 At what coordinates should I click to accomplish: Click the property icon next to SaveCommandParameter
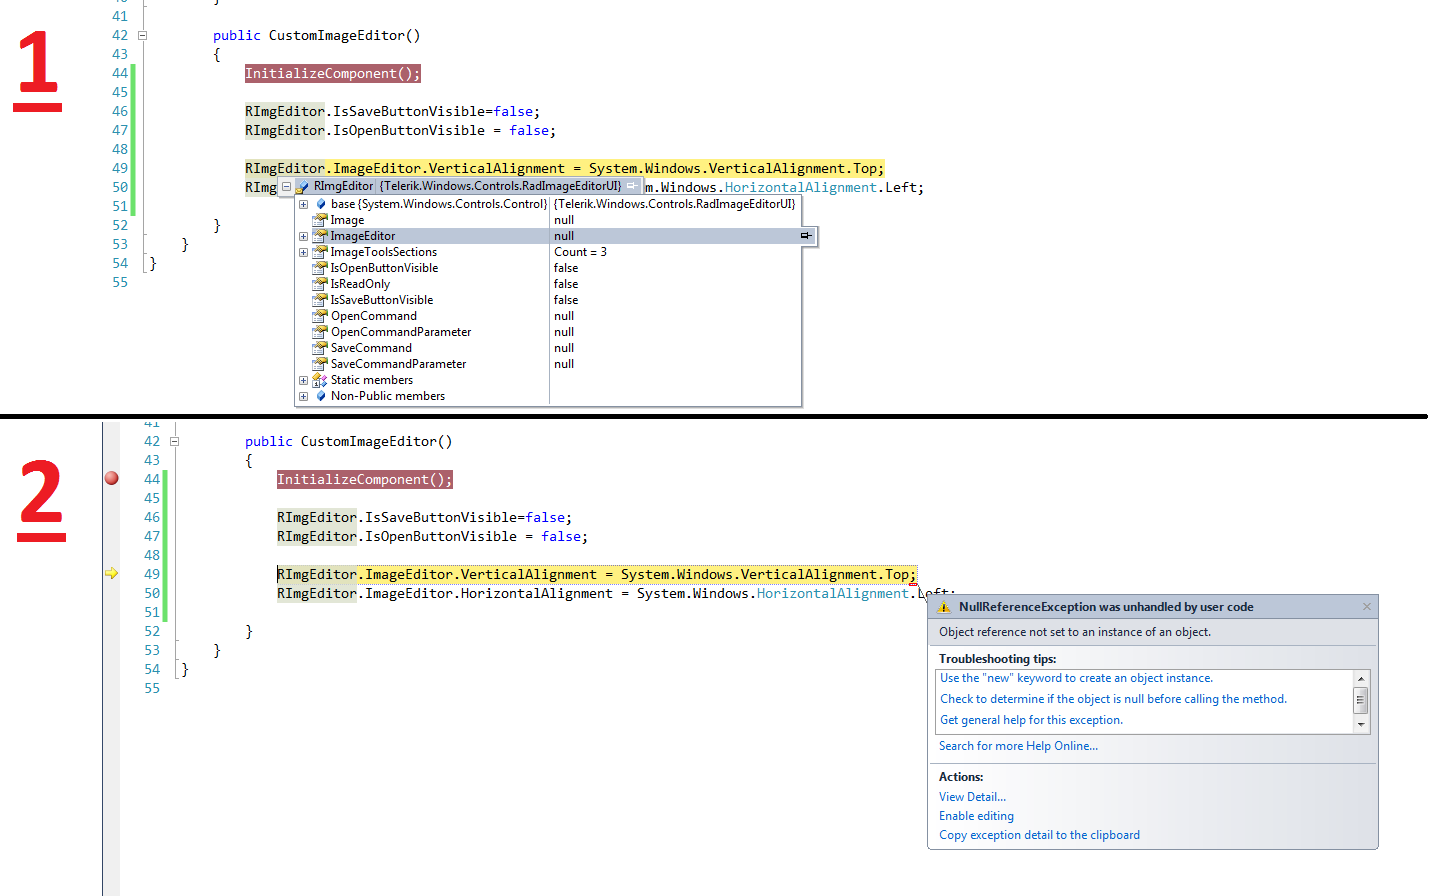(x=320, y=364)
